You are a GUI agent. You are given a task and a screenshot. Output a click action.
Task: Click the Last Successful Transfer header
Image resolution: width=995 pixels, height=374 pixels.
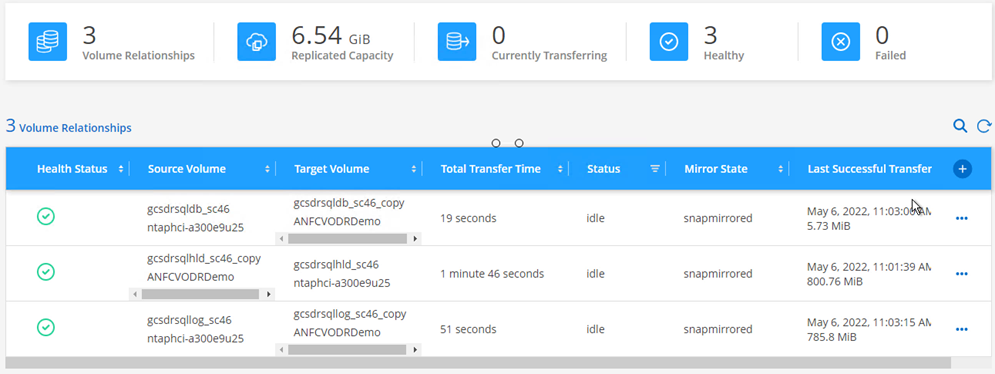(x=869, y=169)
